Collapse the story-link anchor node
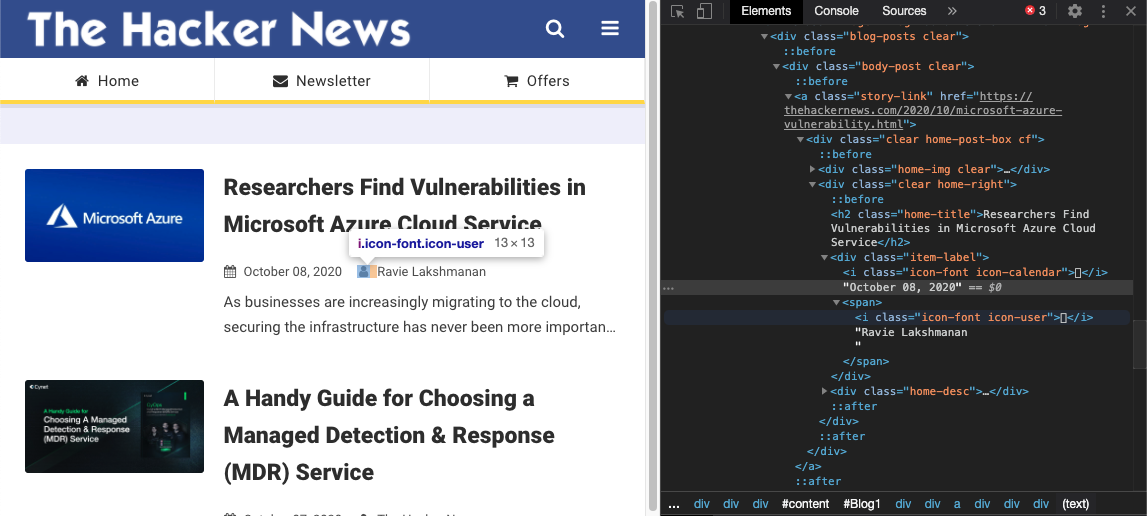Screen dimensions: 1147x516 789,97
